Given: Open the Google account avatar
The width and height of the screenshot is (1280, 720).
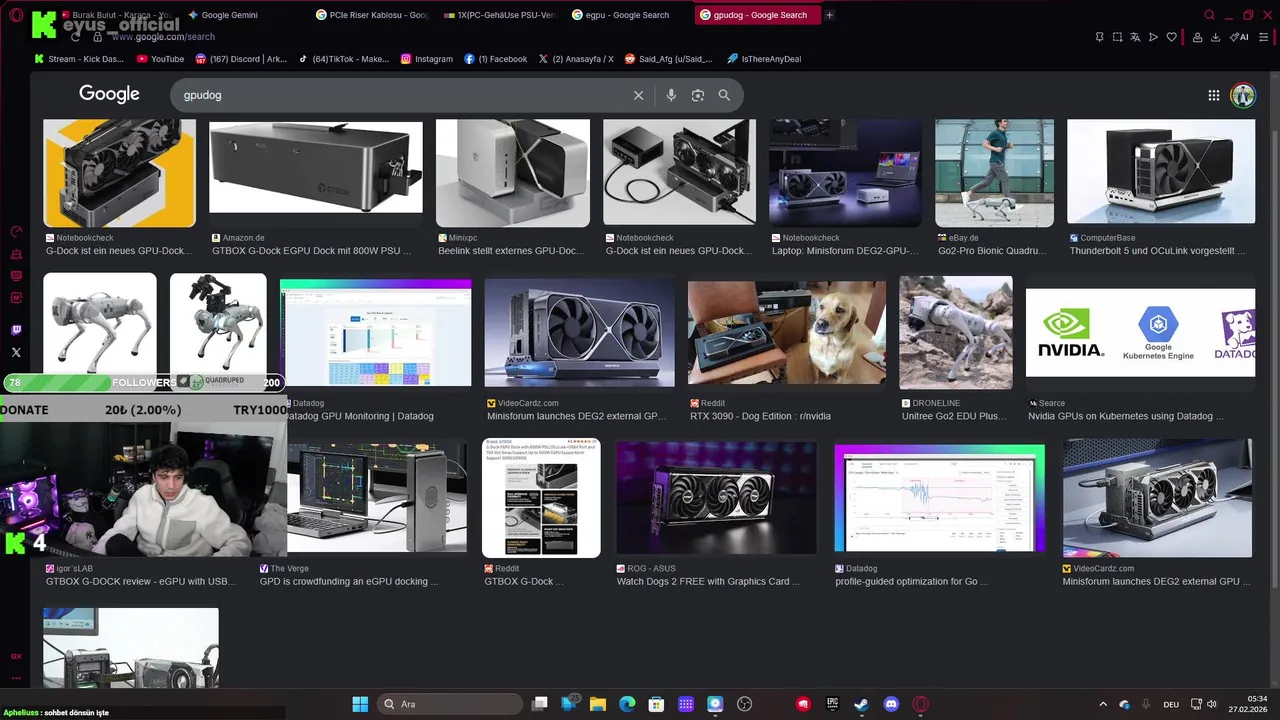Looking at the screenshot, I should (1243, 95).
